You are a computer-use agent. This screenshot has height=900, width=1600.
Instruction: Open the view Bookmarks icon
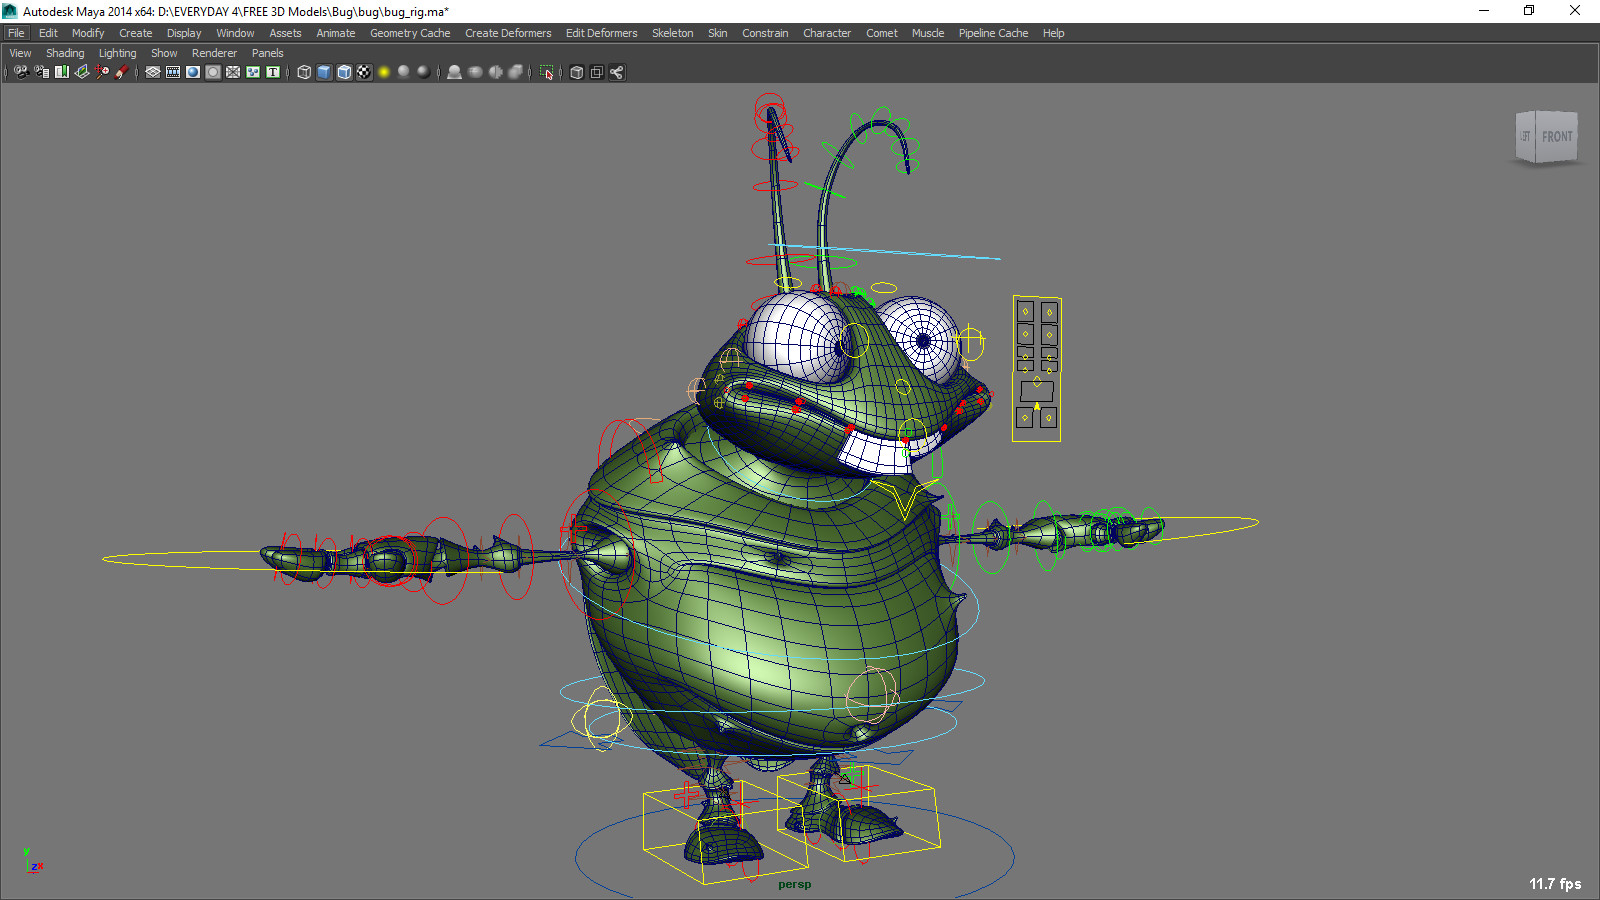coord(61,72)
